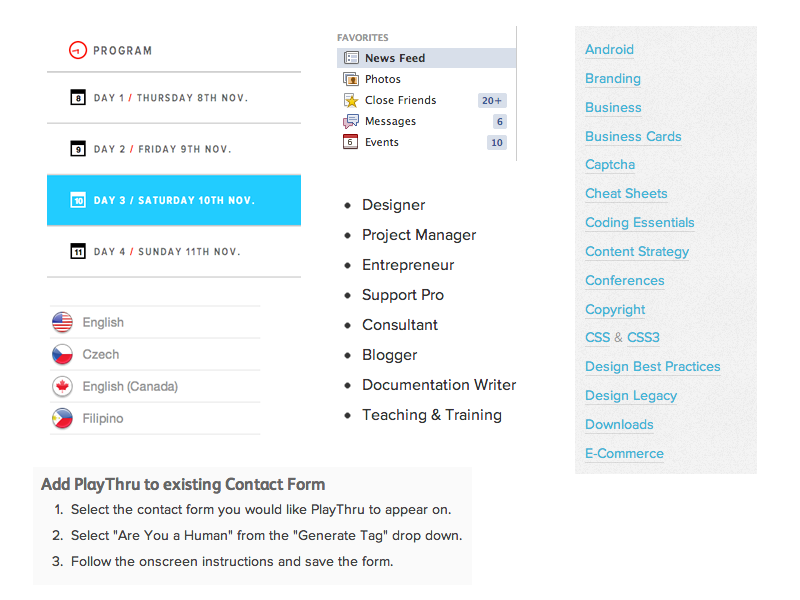Click the Close Friends star icon
This screenshot has width=800, height=600.
point(352,100)
